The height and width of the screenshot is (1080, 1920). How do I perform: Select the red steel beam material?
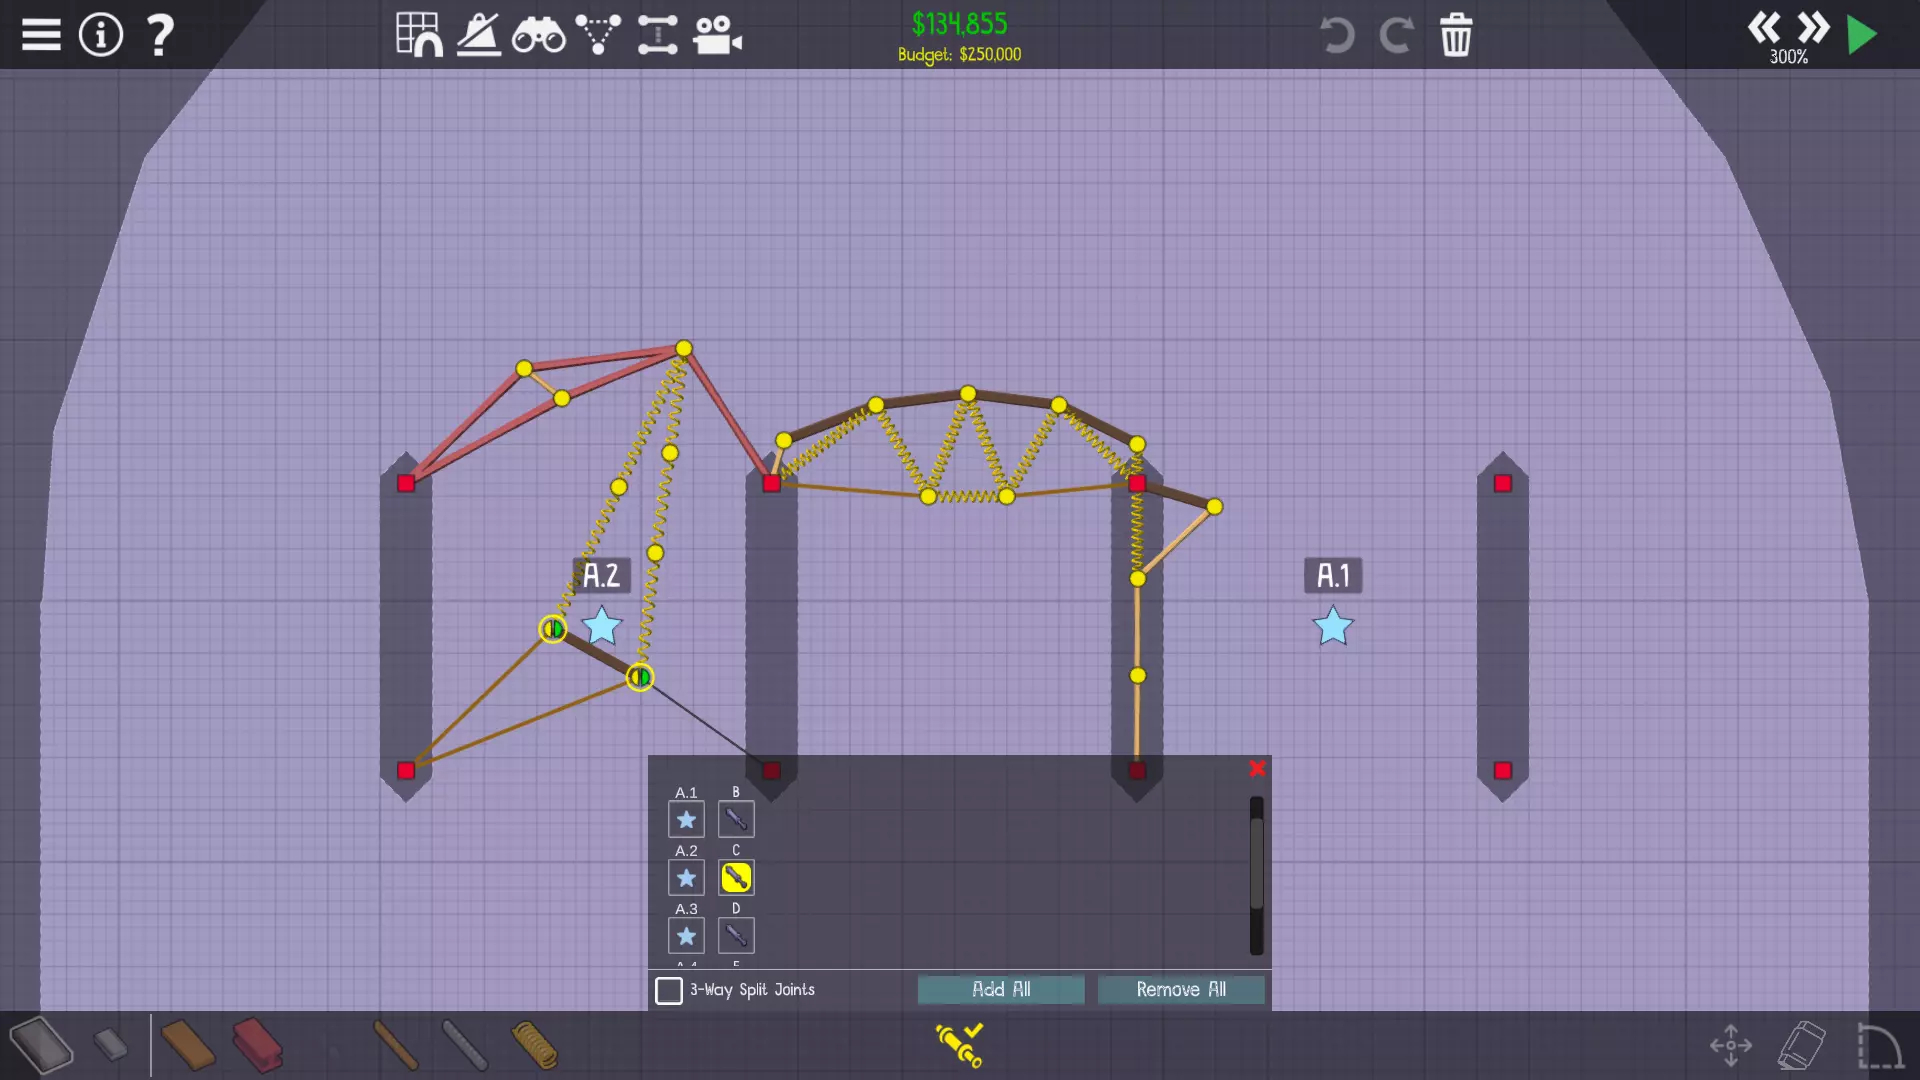pos(258,1045)
